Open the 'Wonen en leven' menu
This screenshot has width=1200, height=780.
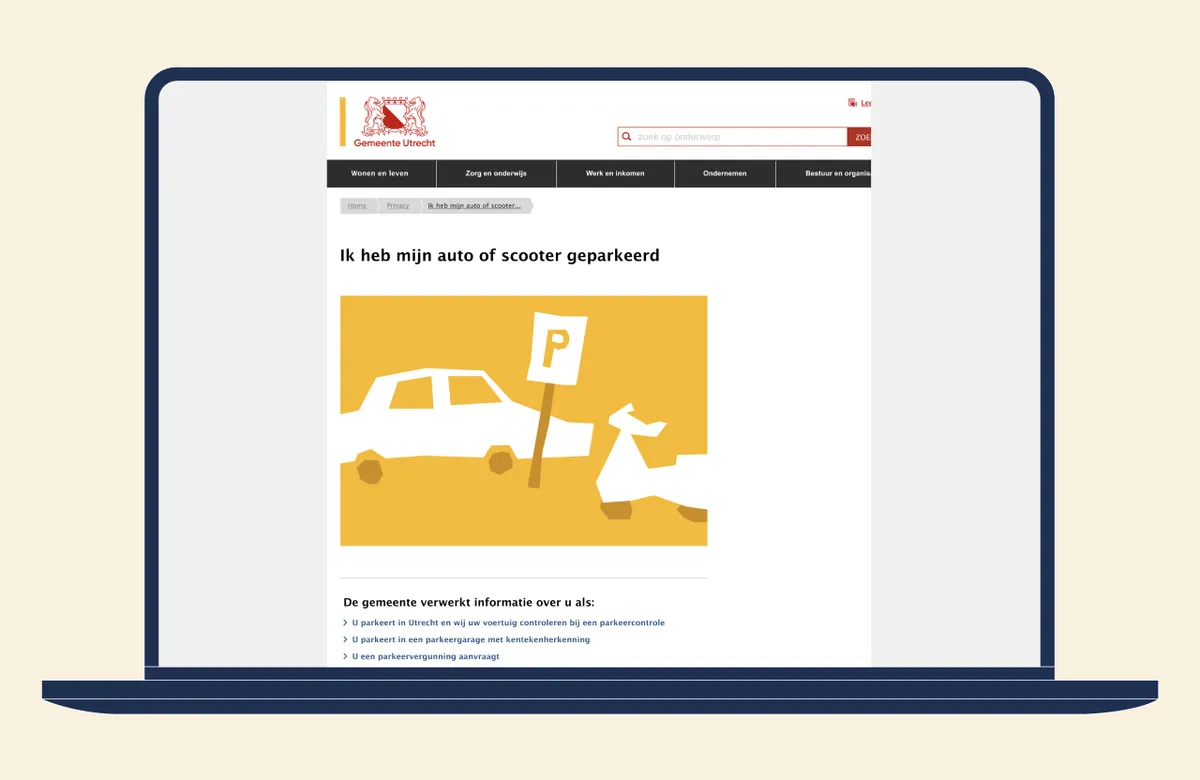(379, 174)
